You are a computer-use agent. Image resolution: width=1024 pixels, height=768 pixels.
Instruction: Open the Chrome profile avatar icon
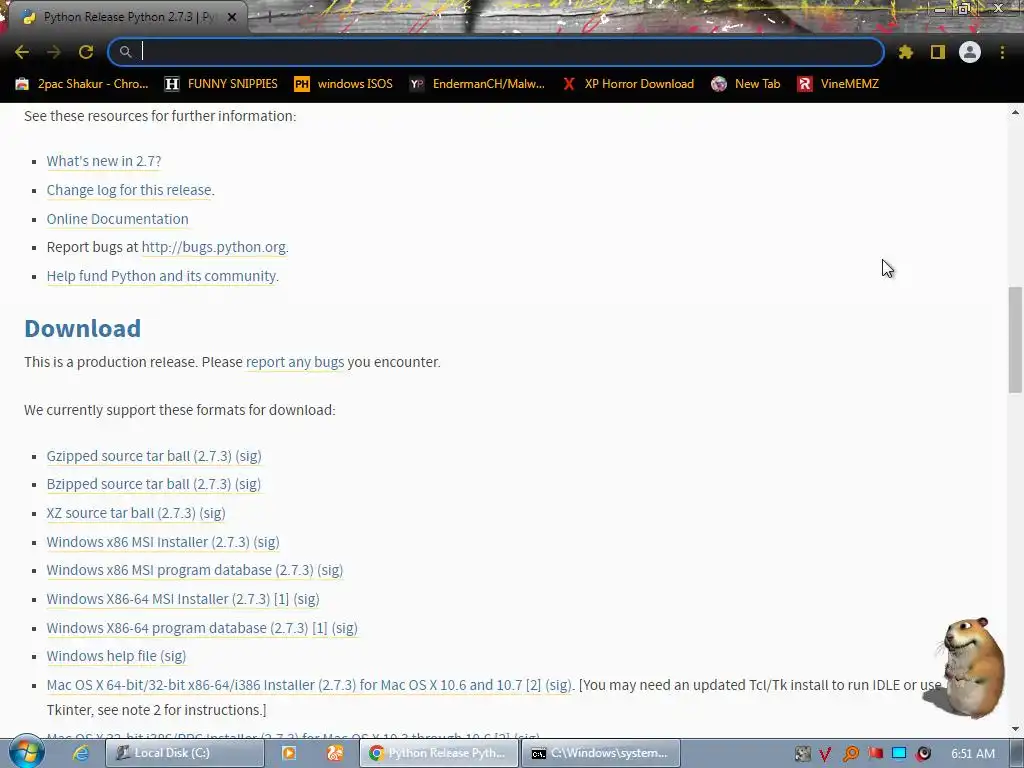click(970, 52)
